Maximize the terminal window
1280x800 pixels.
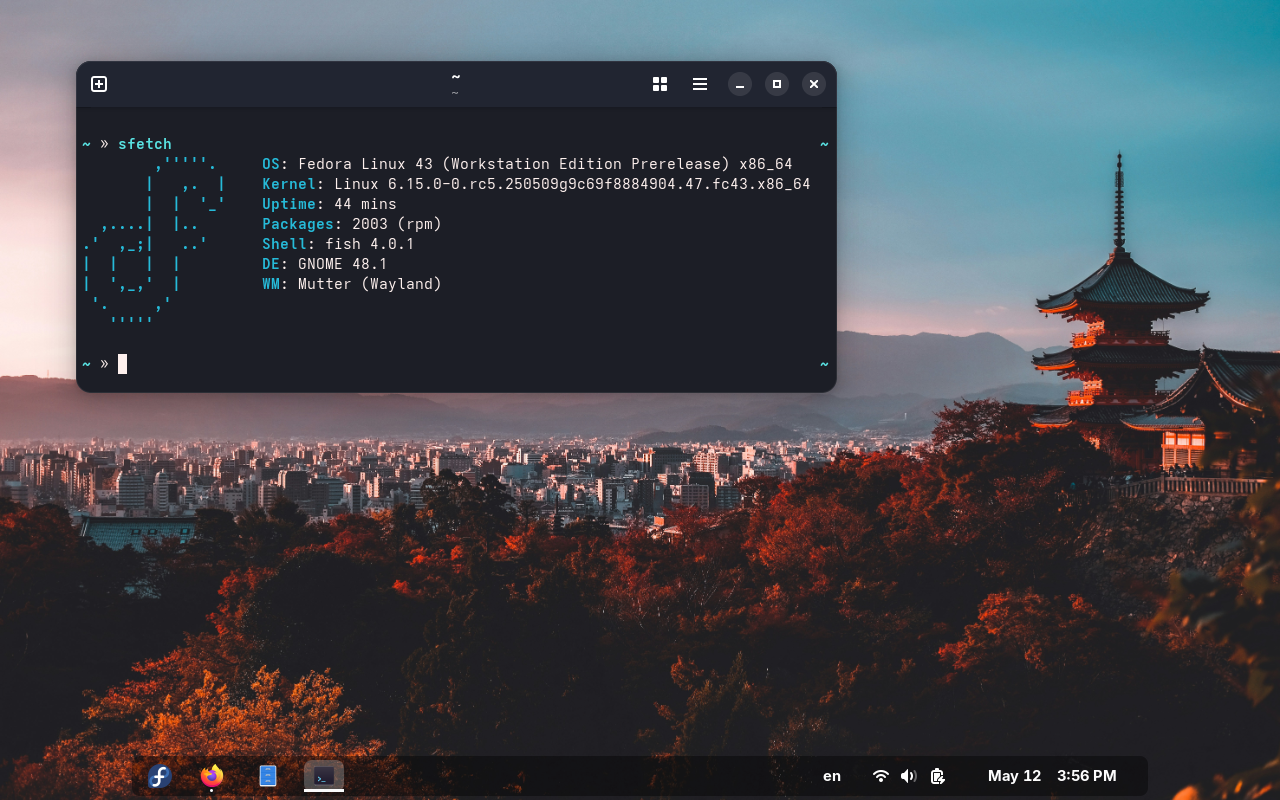[777, 84]
